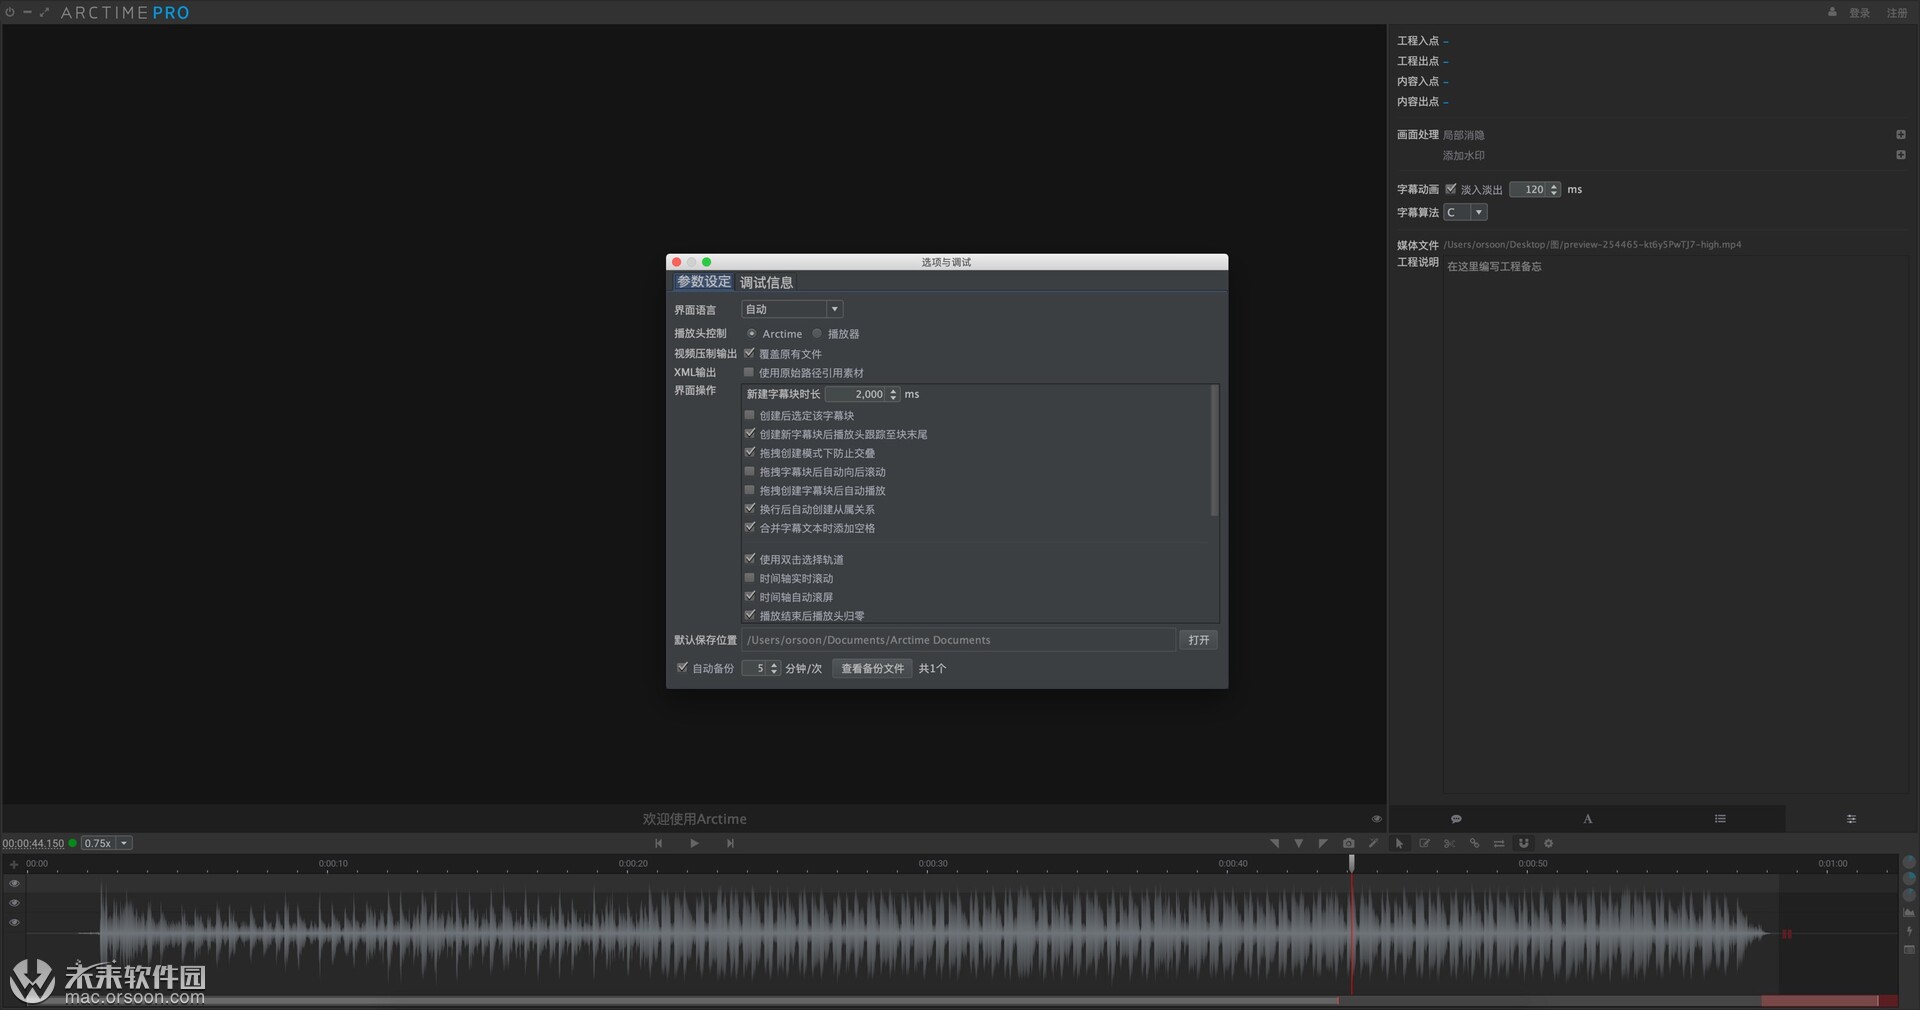Select the arrow pointer tool

pyautogui.click(x=1399, y=843)
